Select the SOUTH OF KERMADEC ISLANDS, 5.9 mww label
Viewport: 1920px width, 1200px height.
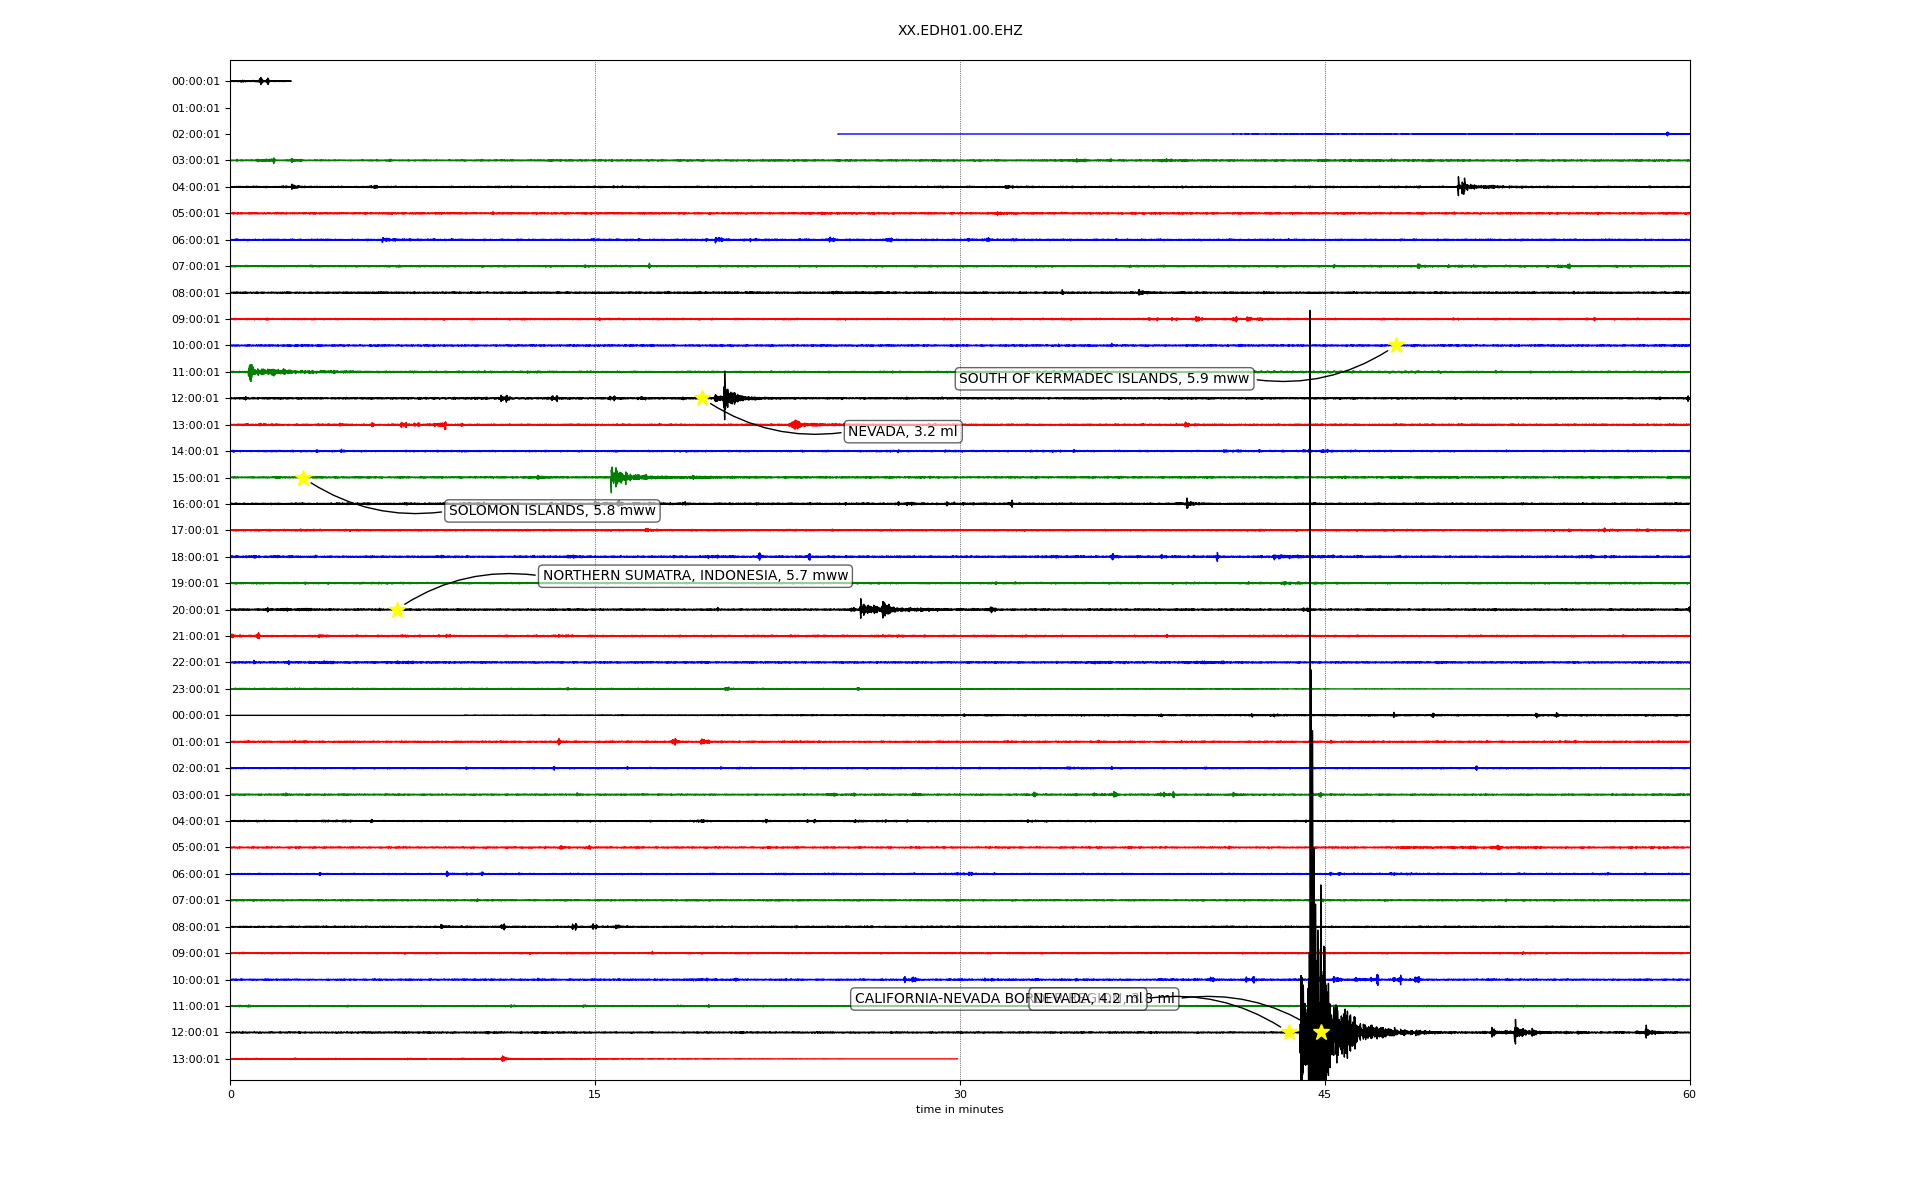(x=1103, y=378)
